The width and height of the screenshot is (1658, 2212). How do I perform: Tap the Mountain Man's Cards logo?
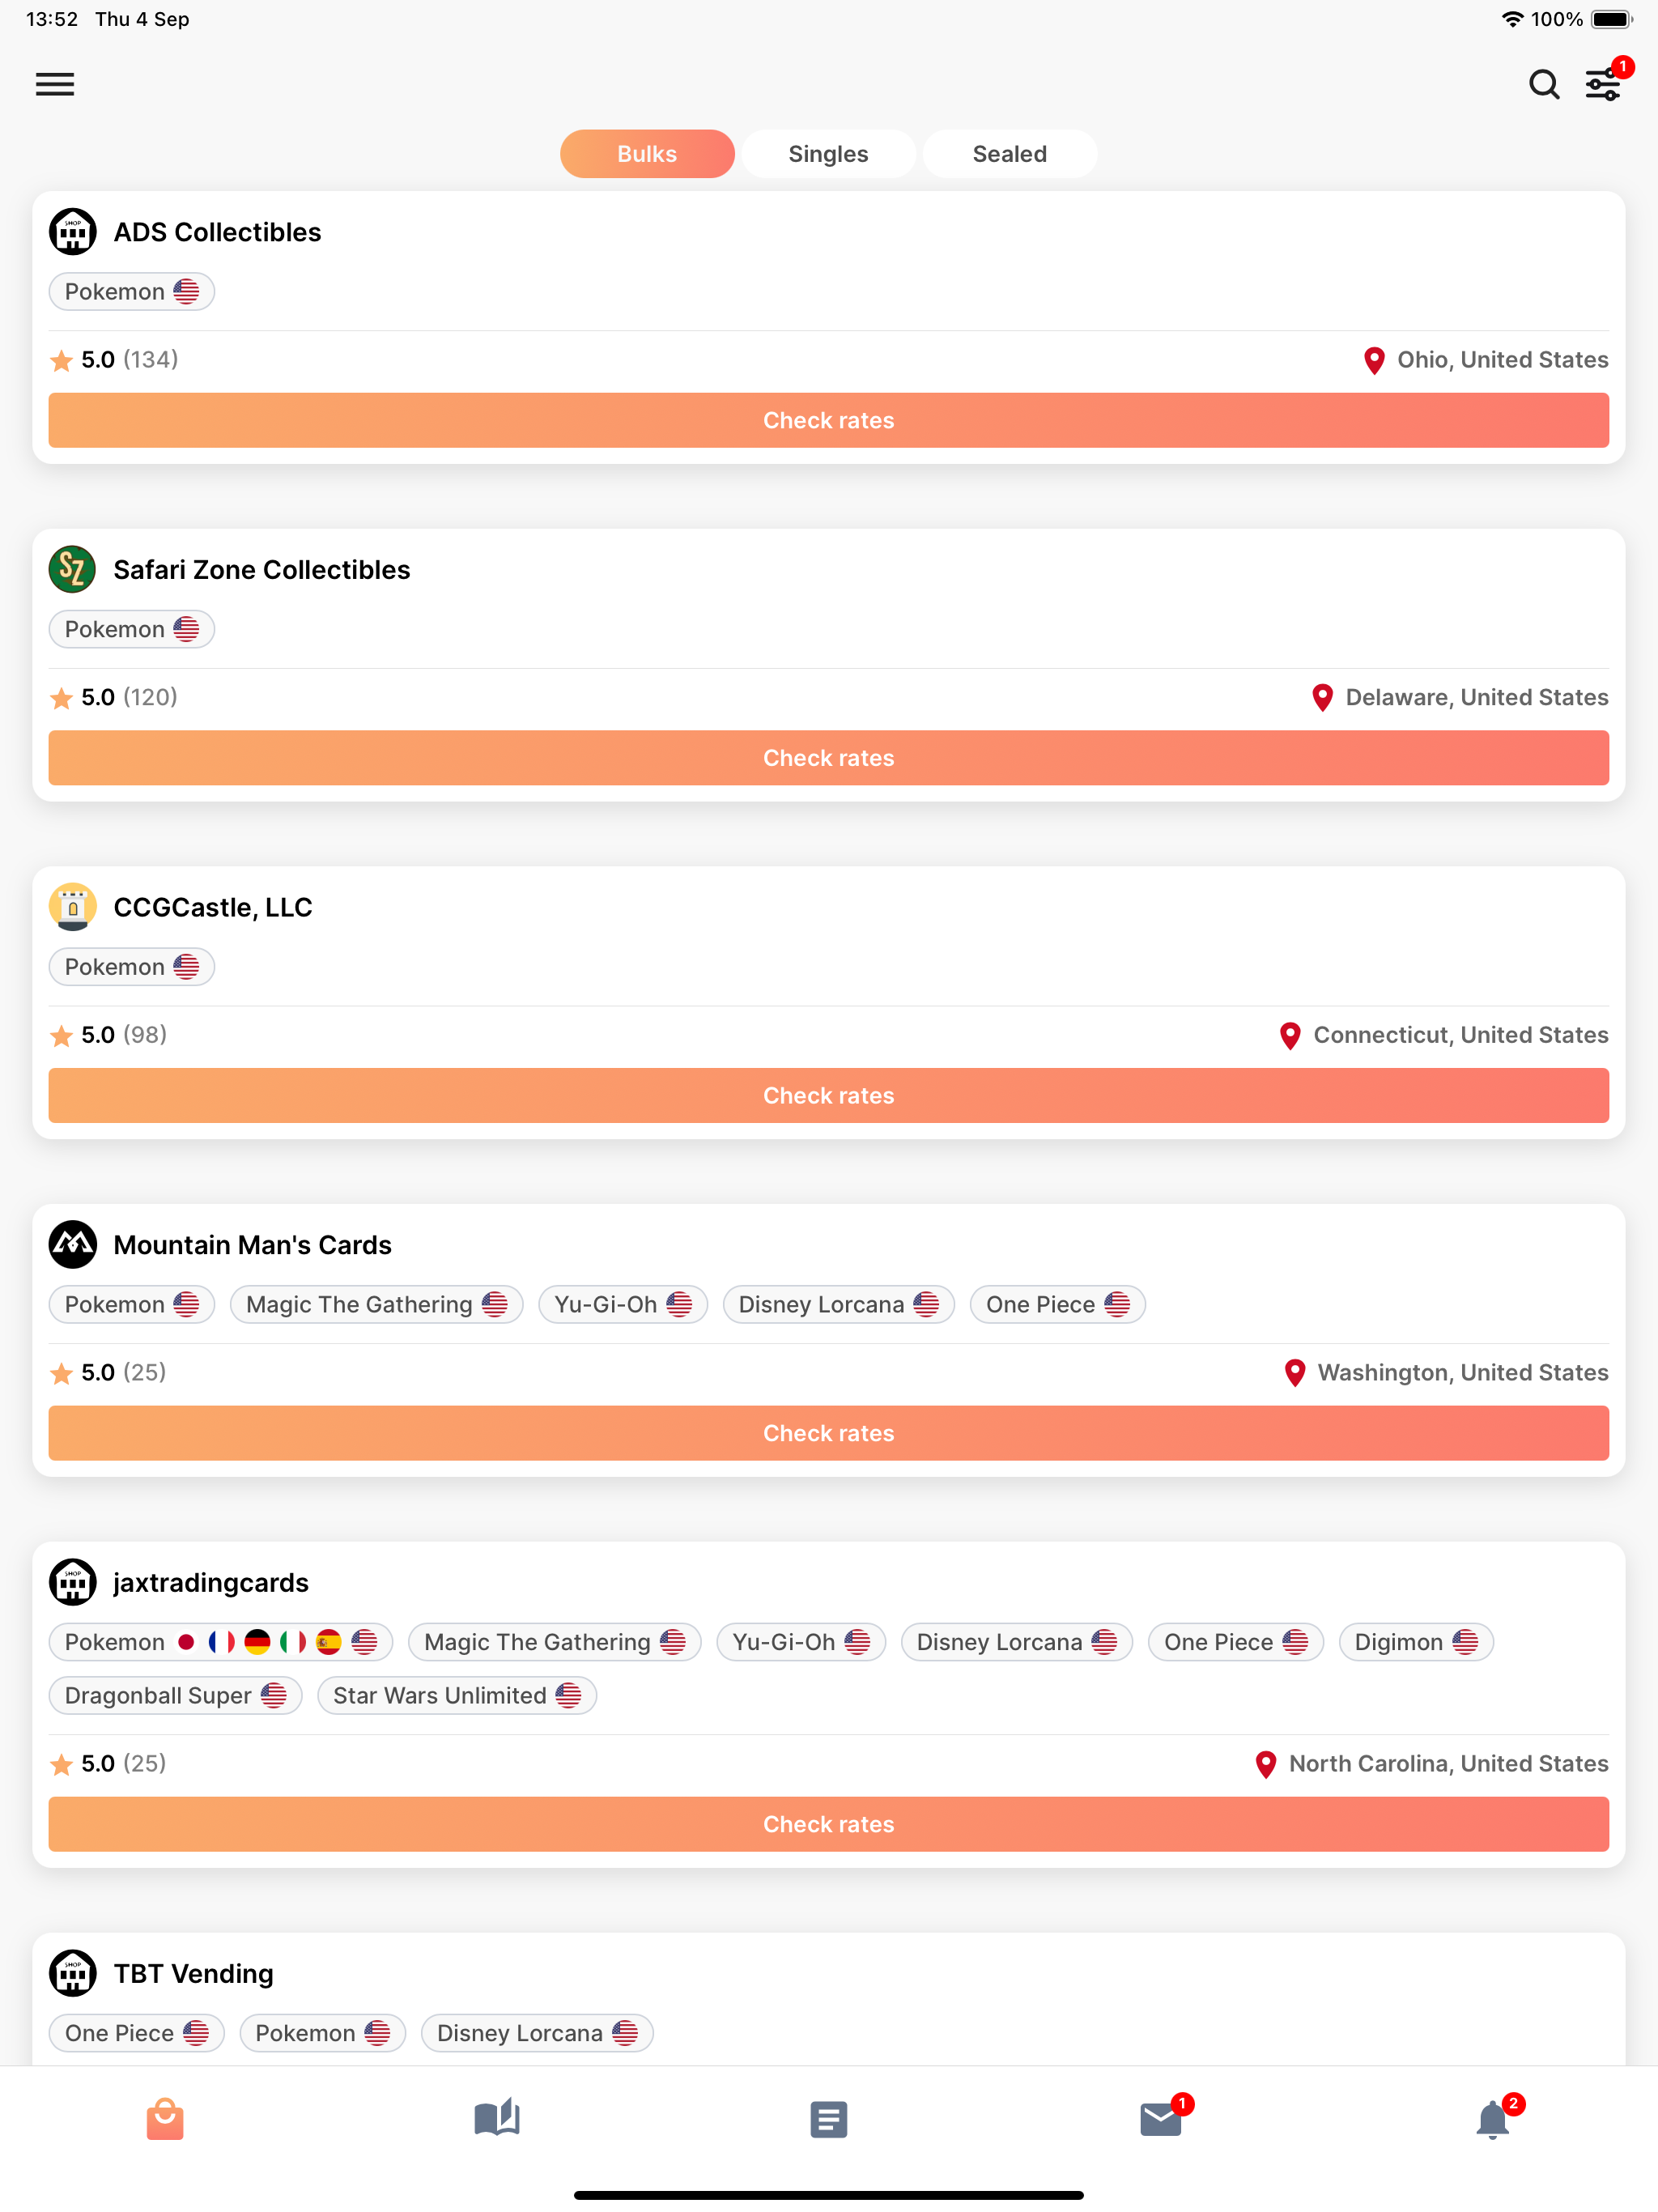click(x=73, y=1244)
